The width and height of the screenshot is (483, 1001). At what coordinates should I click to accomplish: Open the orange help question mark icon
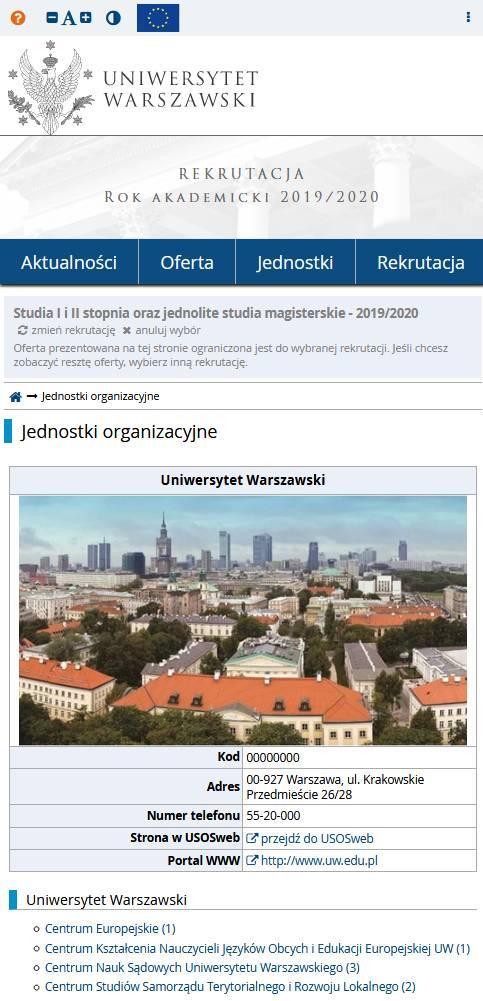click(x=18, y=18)
